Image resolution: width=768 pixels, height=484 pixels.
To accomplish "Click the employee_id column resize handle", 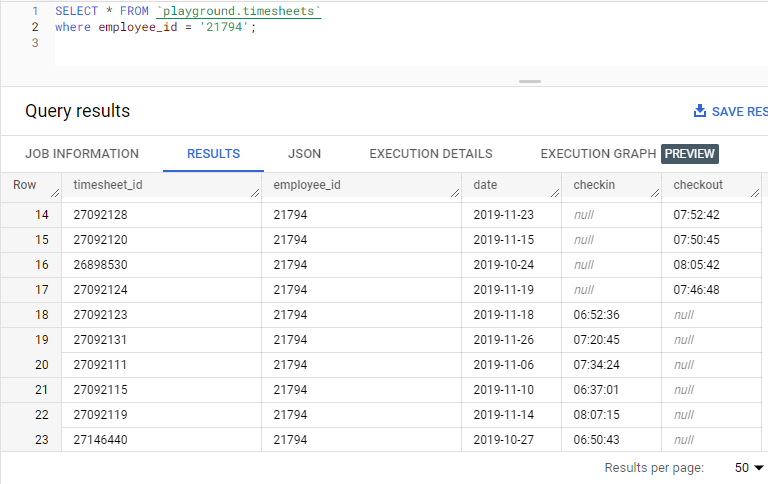I will pos(455,194).
